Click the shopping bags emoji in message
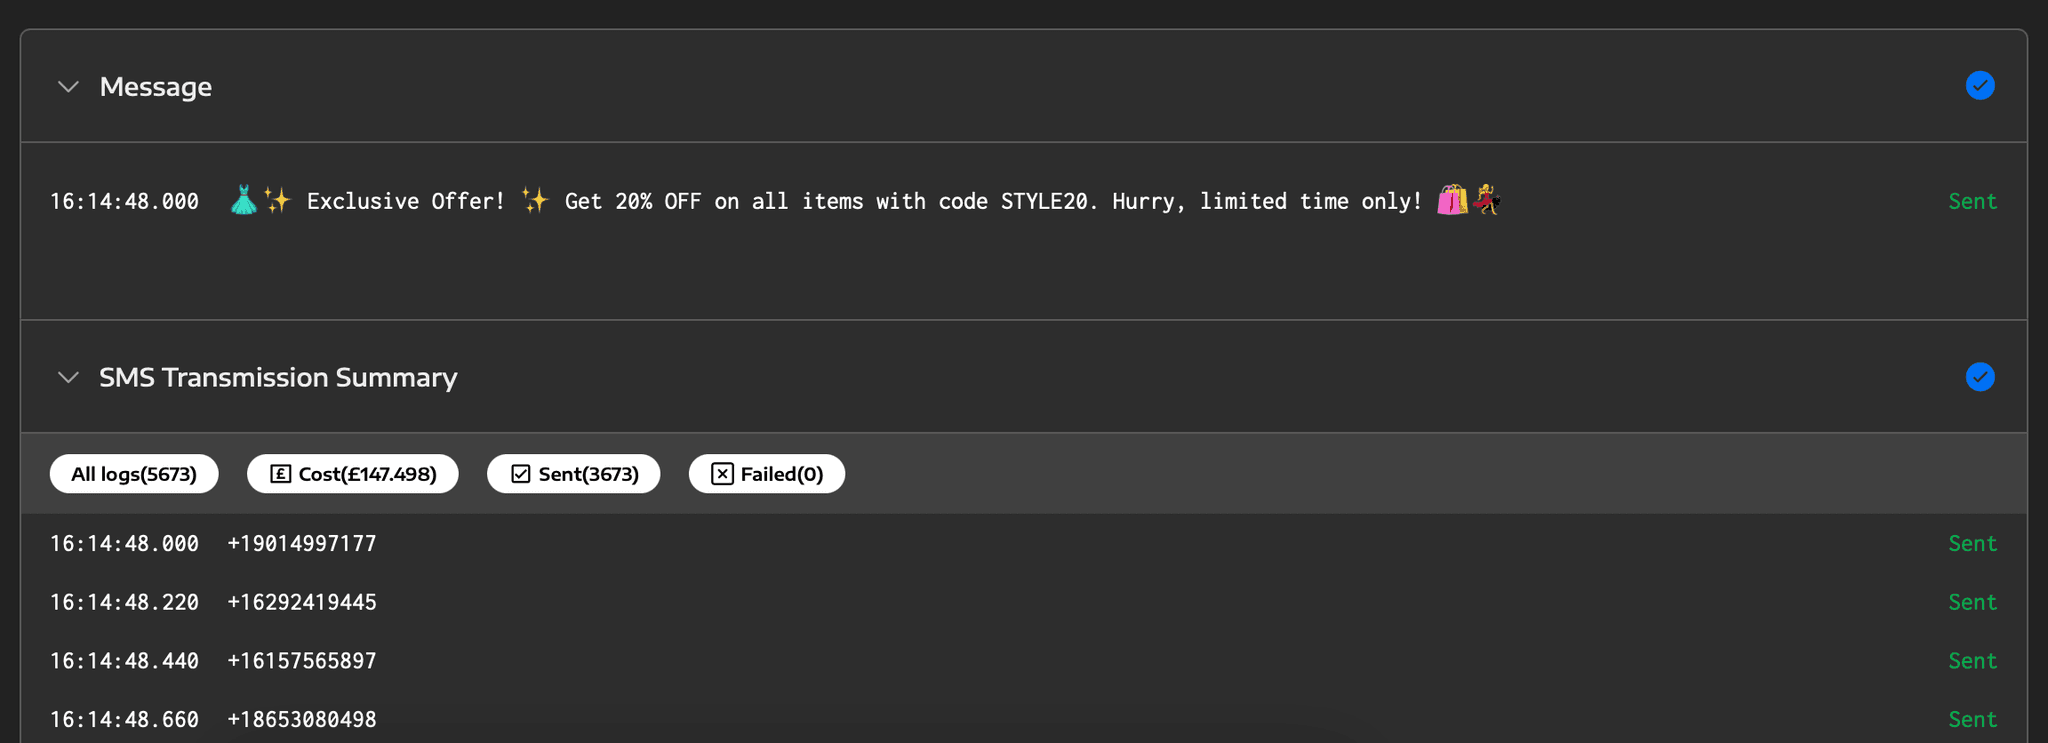Image resolution: width=2048 pixels, height=743 pixels. coord(1451,201)
